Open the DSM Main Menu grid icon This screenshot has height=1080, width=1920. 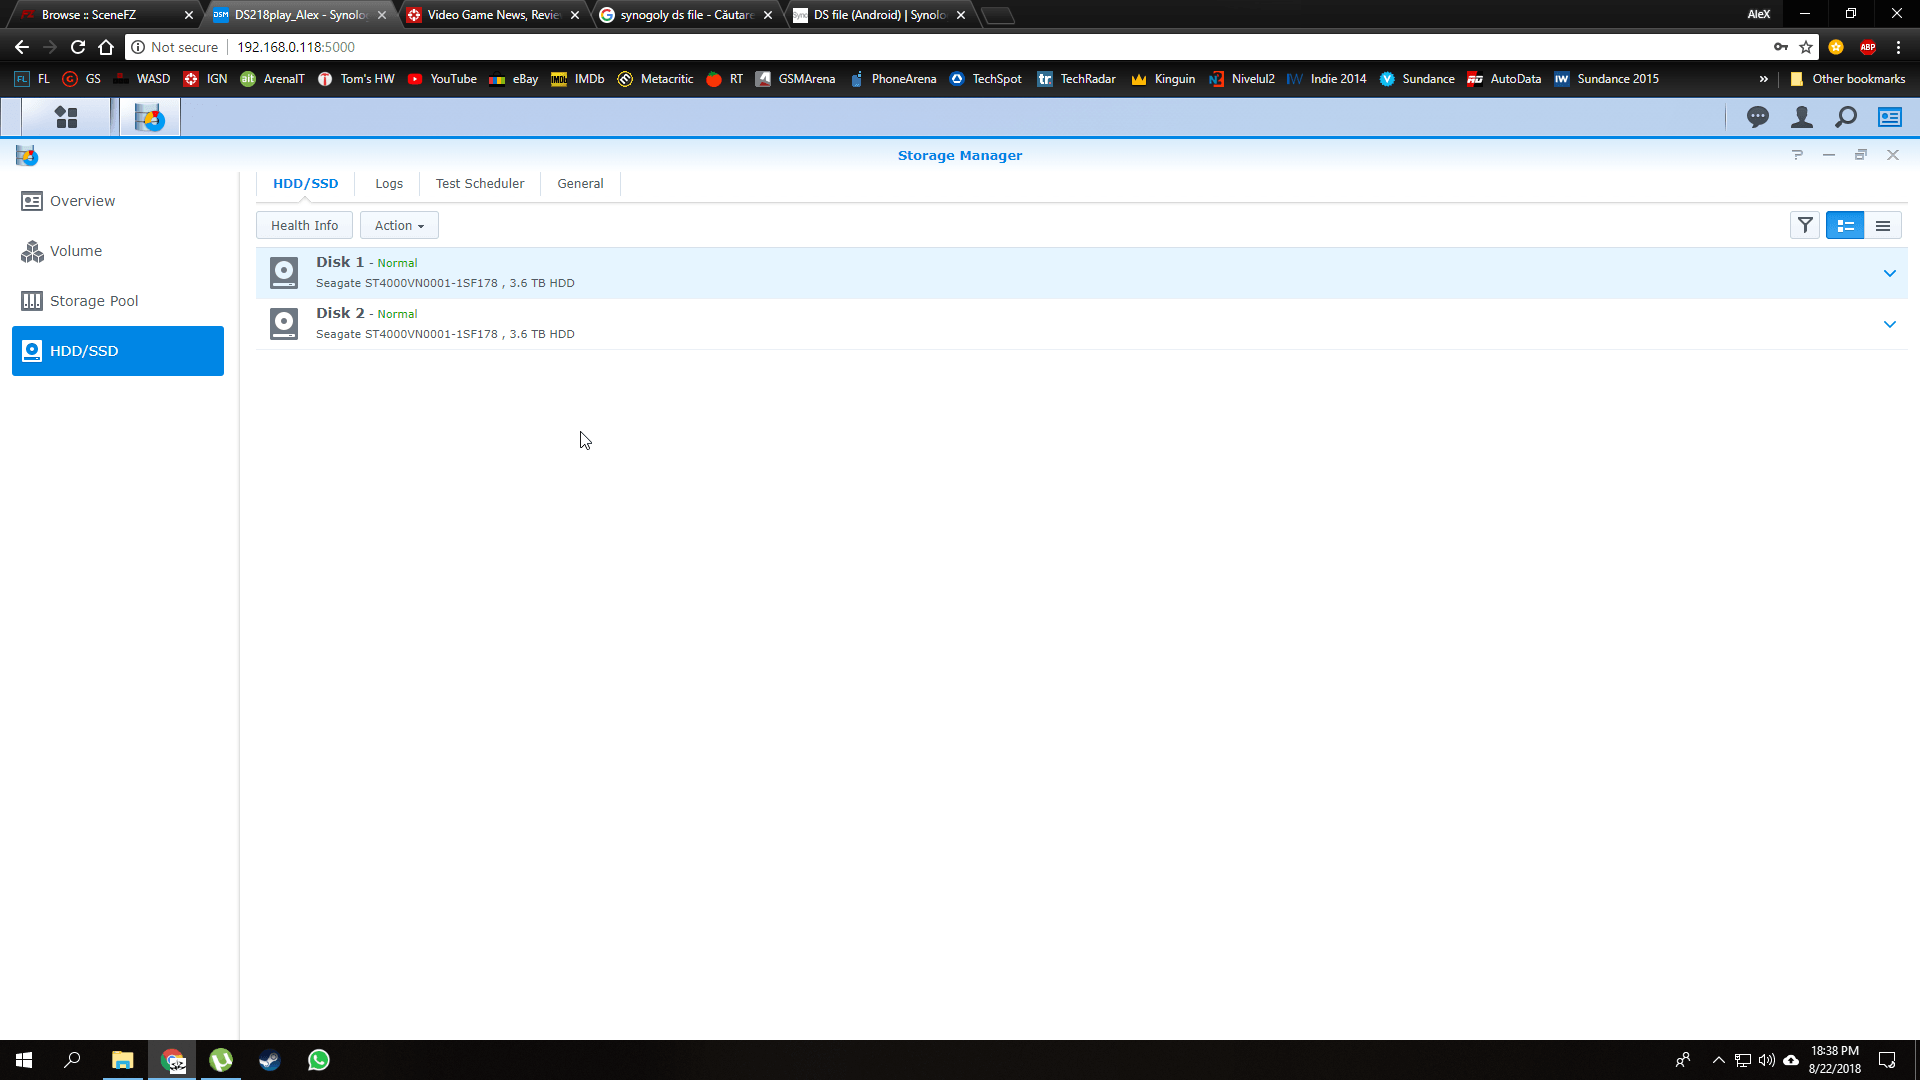click(x=66, y=118)
